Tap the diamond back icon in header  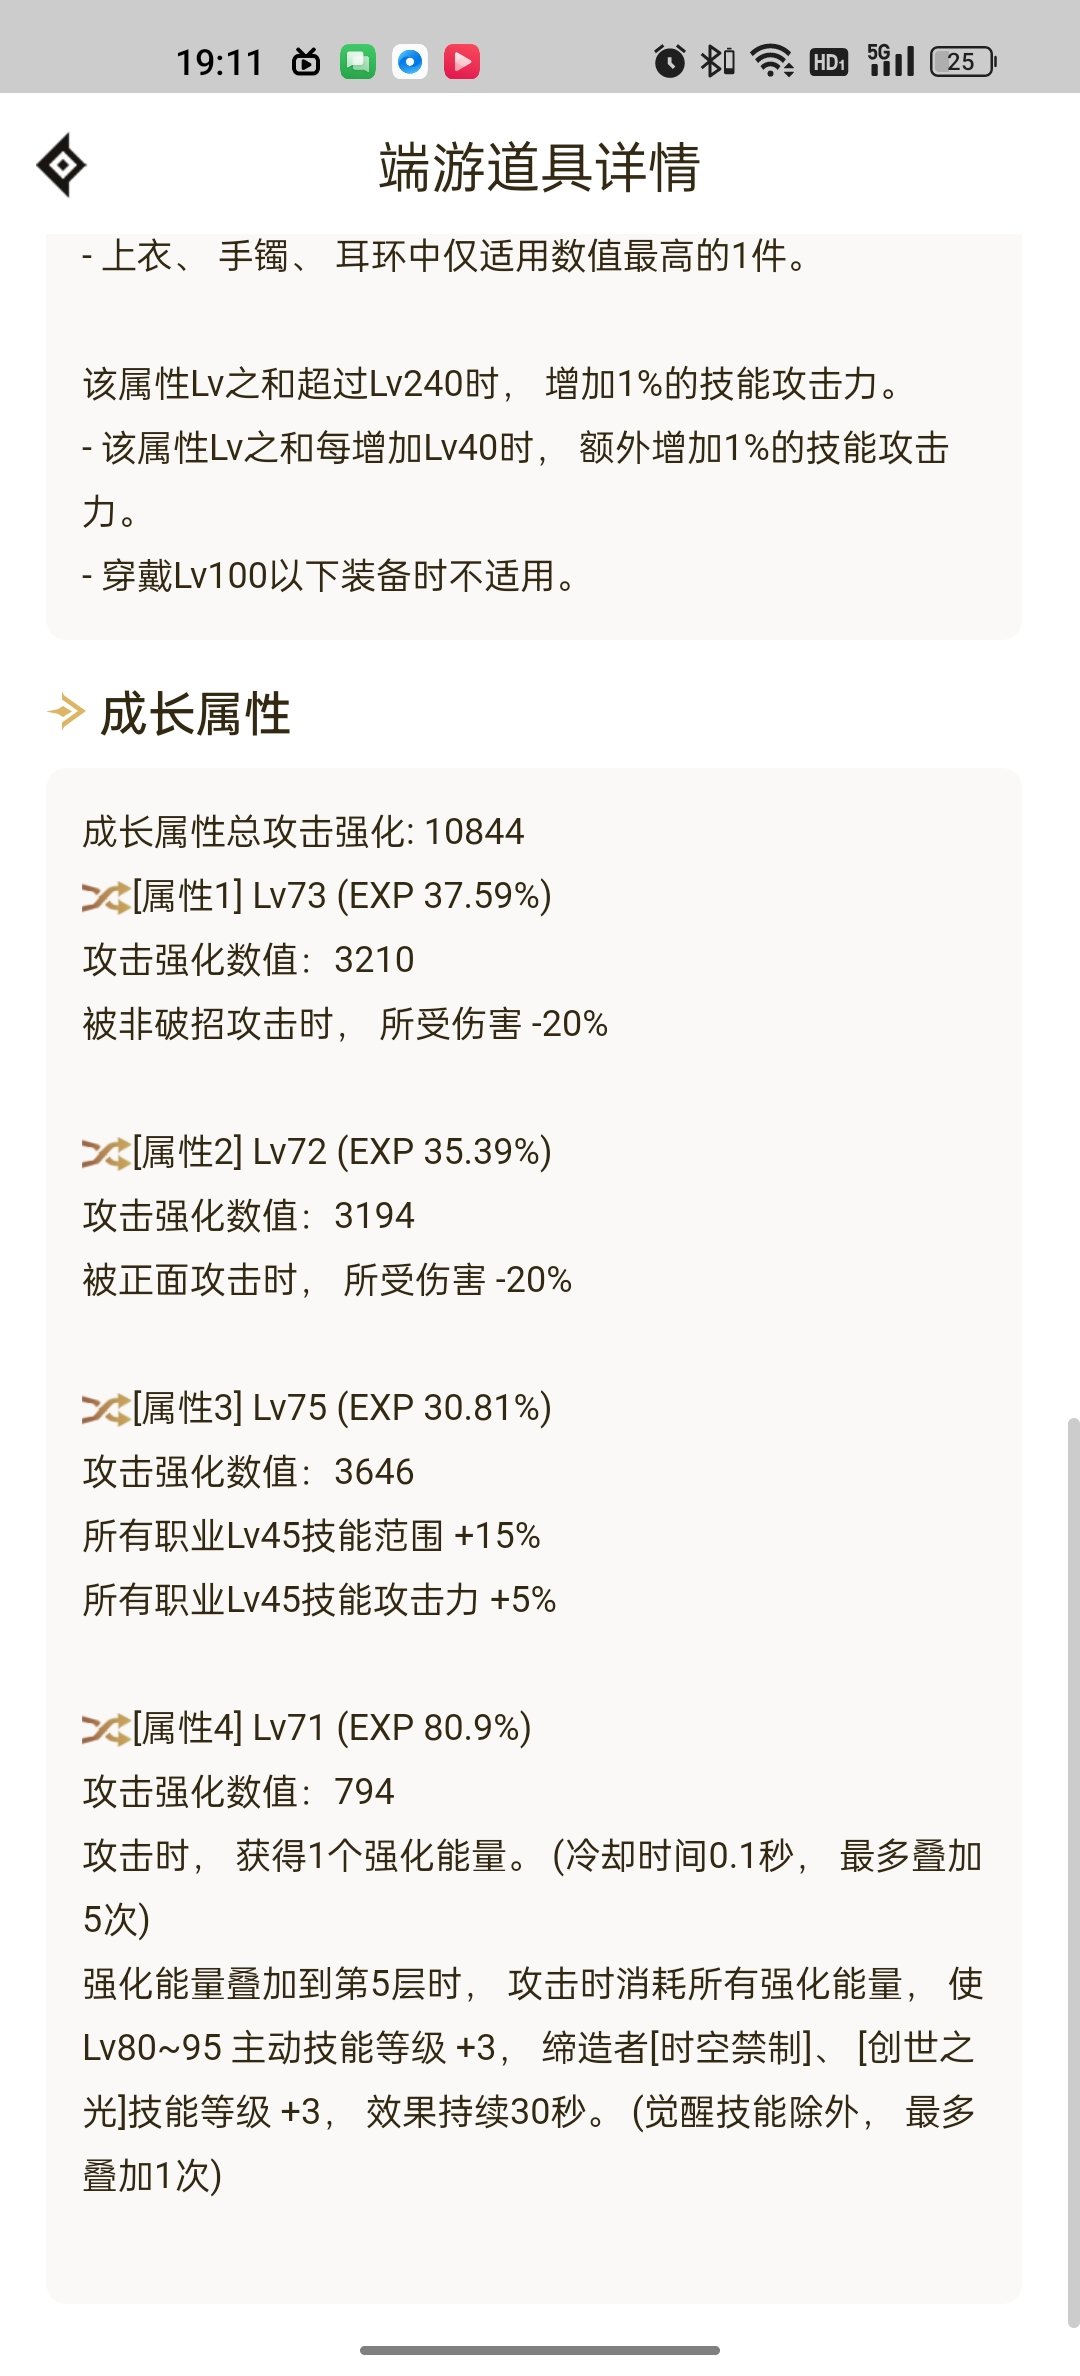pyautogui.click(x=61, y=165)
